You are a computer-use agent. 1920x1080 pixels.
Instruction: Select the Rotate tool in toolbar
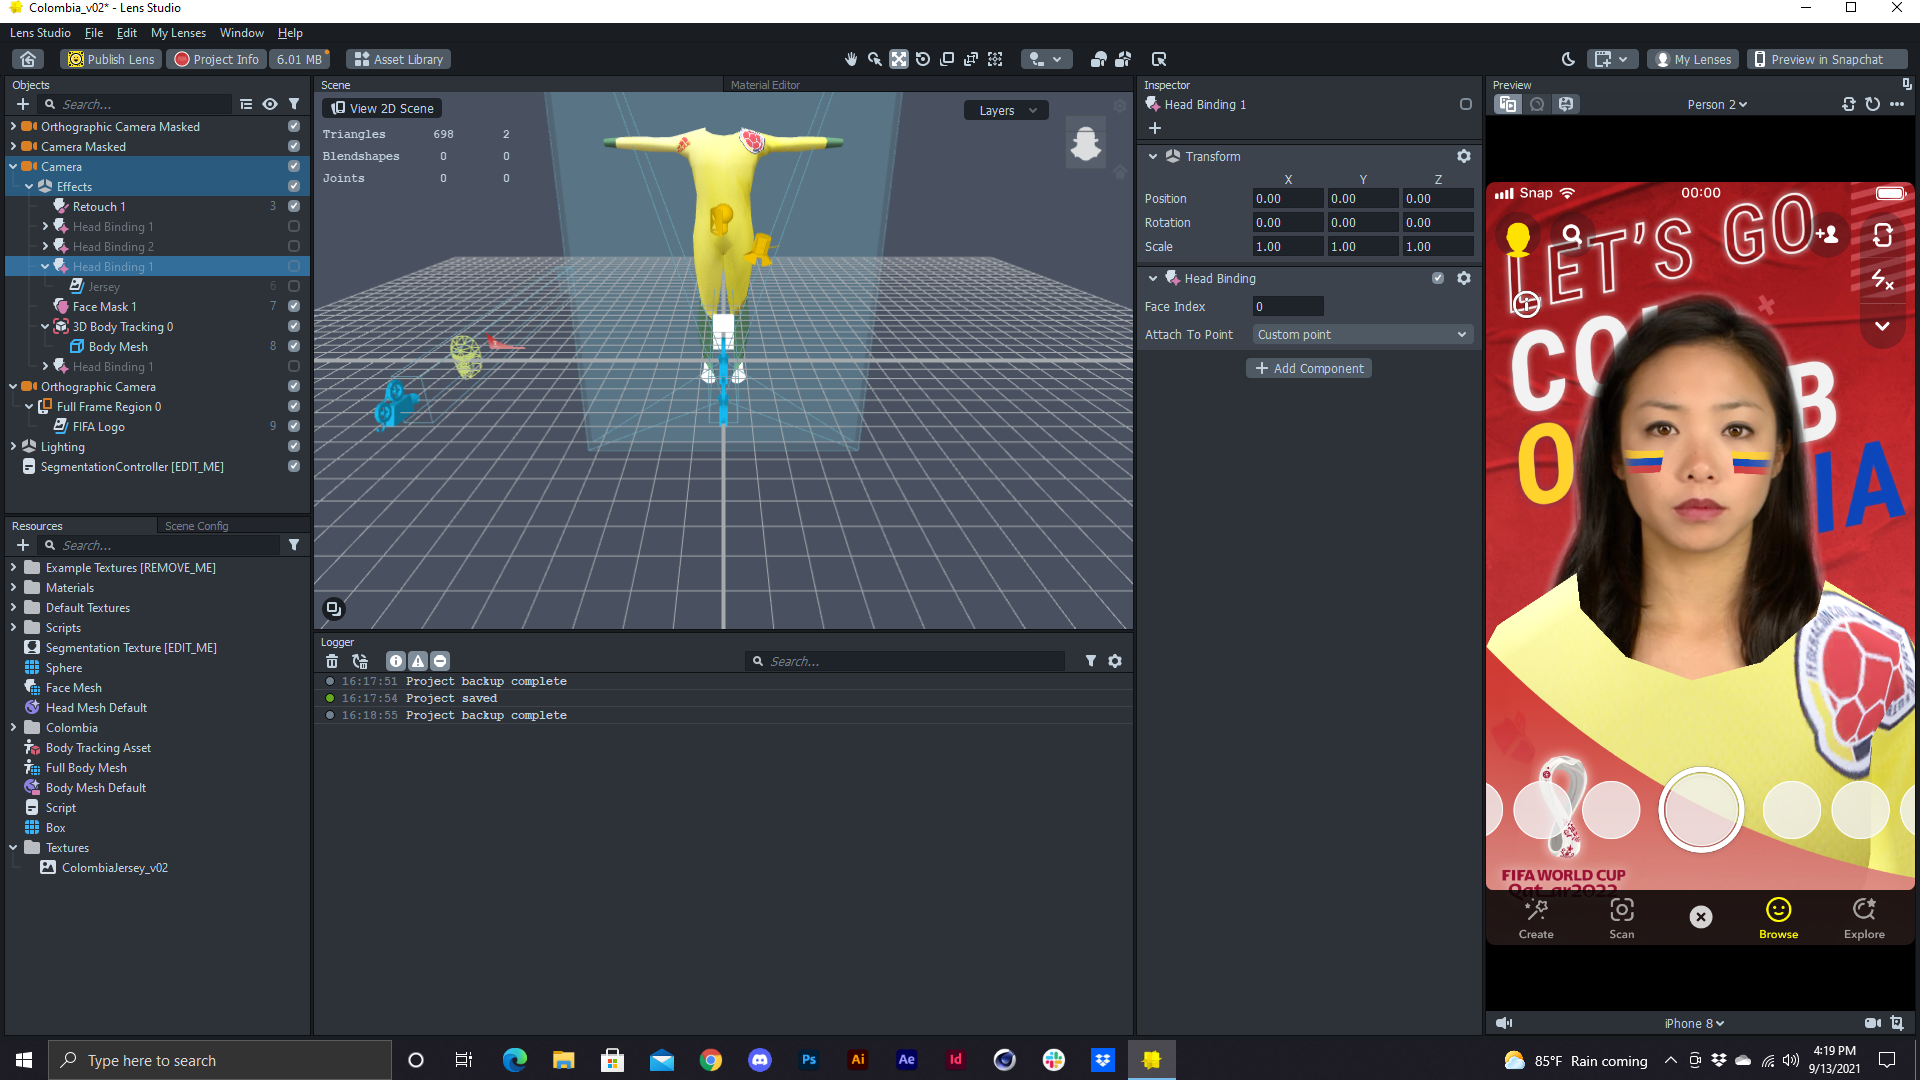tap(923, 59)
